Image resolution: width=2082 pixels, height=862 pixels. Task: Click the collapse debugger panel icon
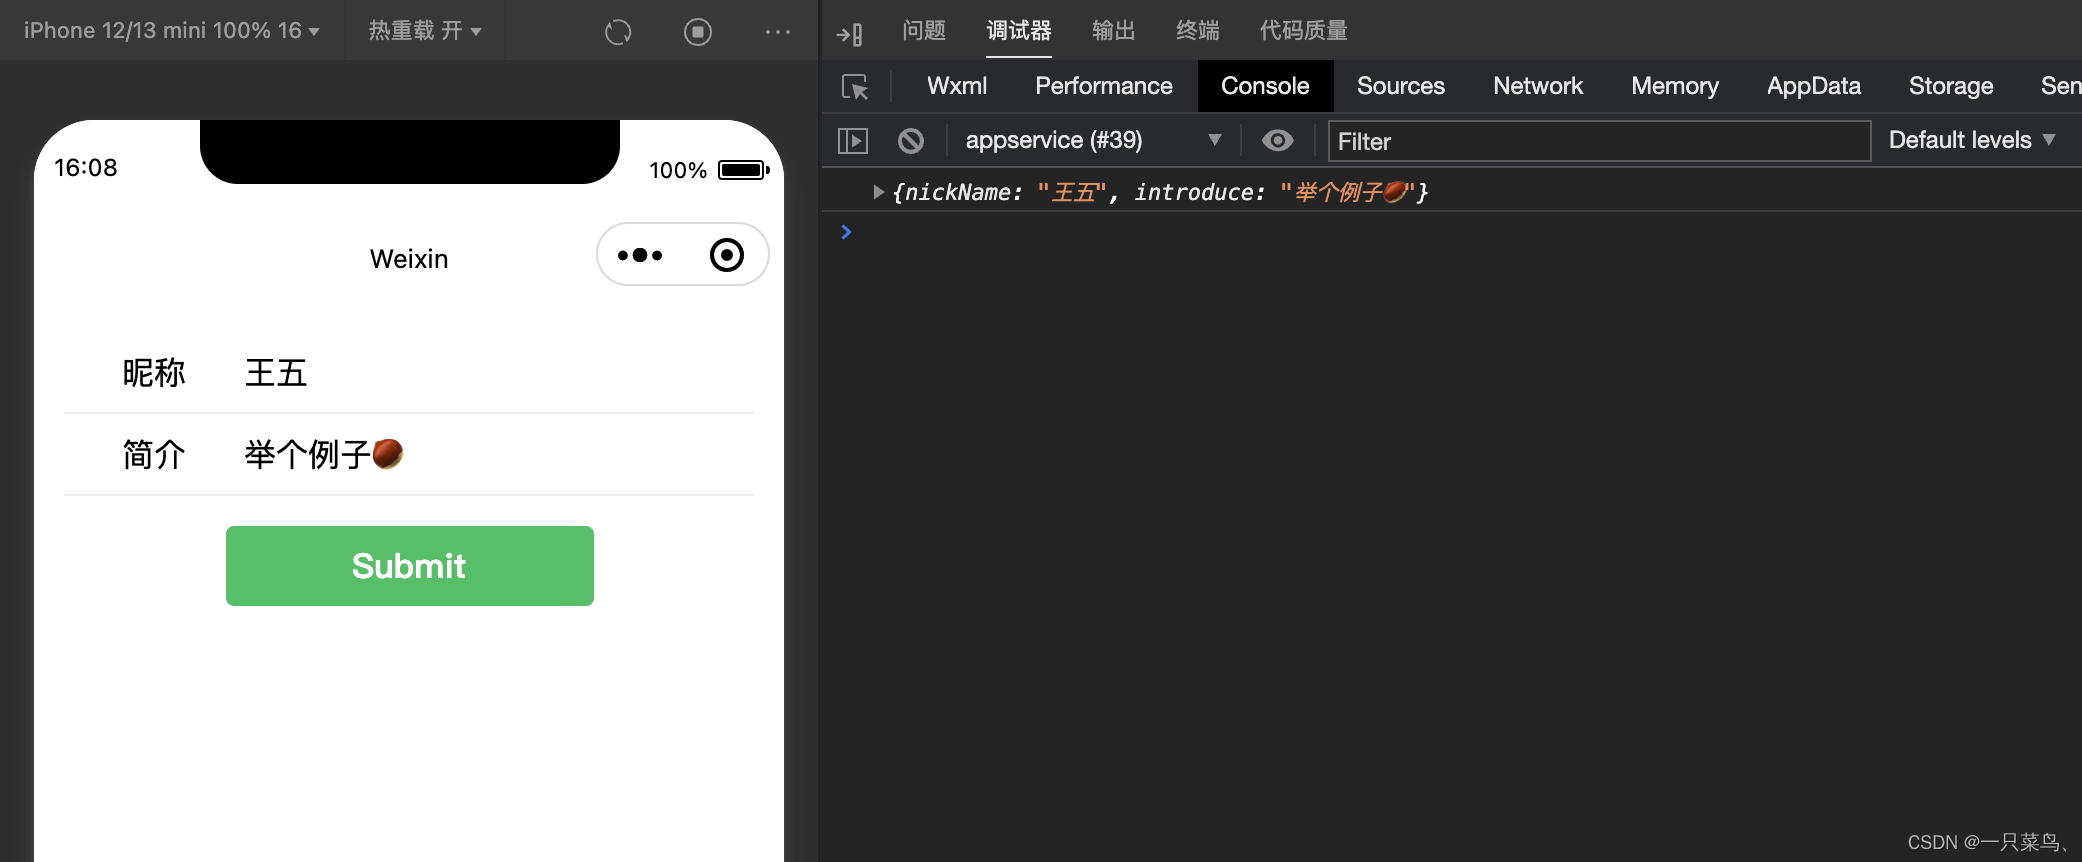coord(850,34)
